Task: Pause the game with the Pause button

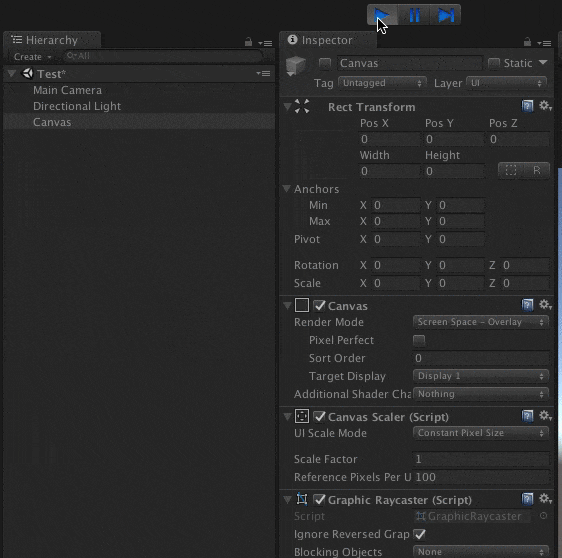Action: [414, 15]
